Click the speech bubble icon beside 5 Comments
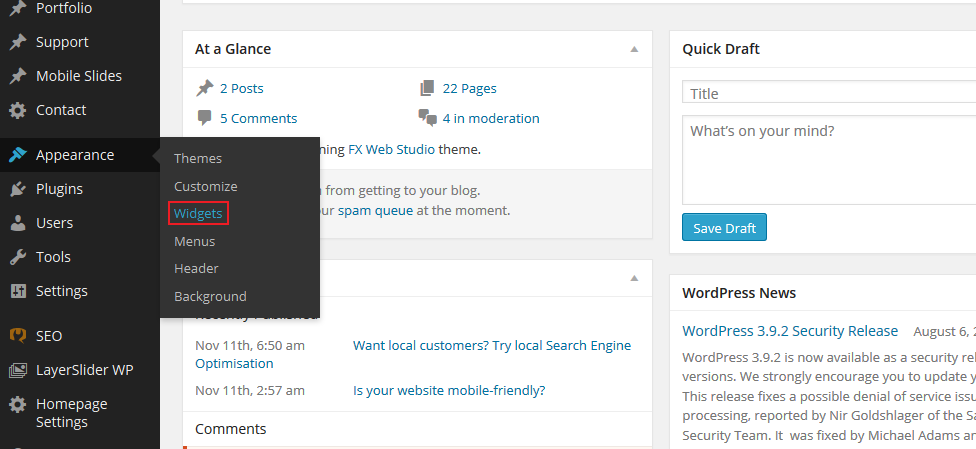The width and height of the screenshot is (976, 449). click(x=204, y=118)
